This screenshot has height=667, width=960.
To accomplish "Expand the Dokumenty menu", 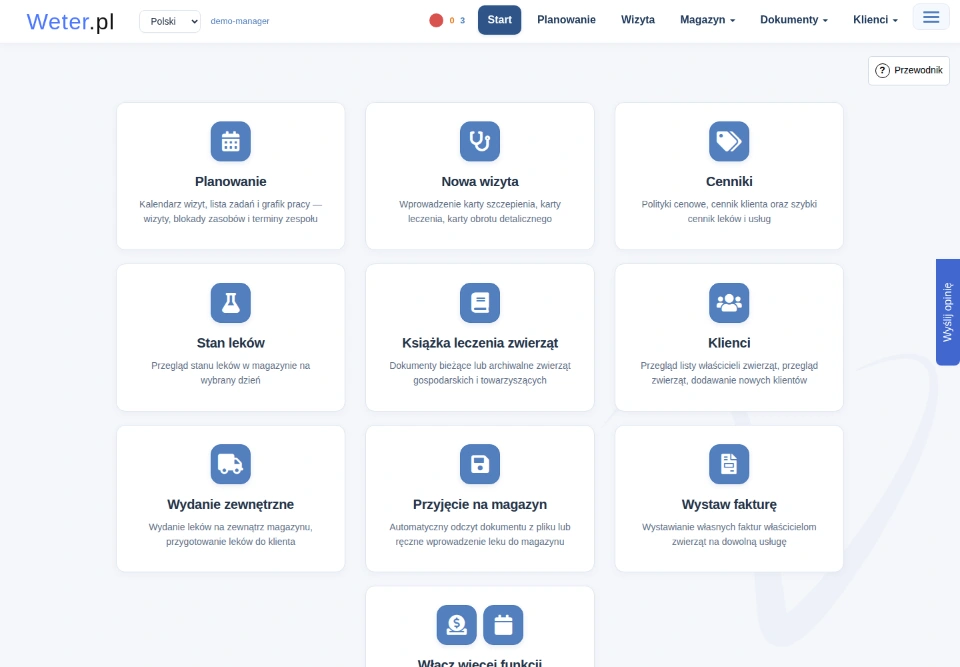I will [x=794, y=20].
